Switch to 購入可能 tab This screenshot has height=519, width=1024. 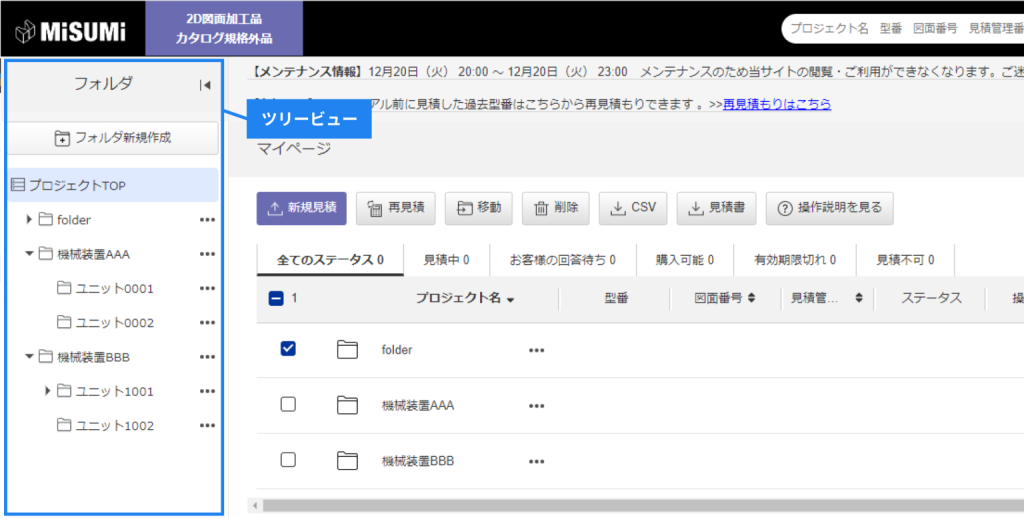(685, 260)
